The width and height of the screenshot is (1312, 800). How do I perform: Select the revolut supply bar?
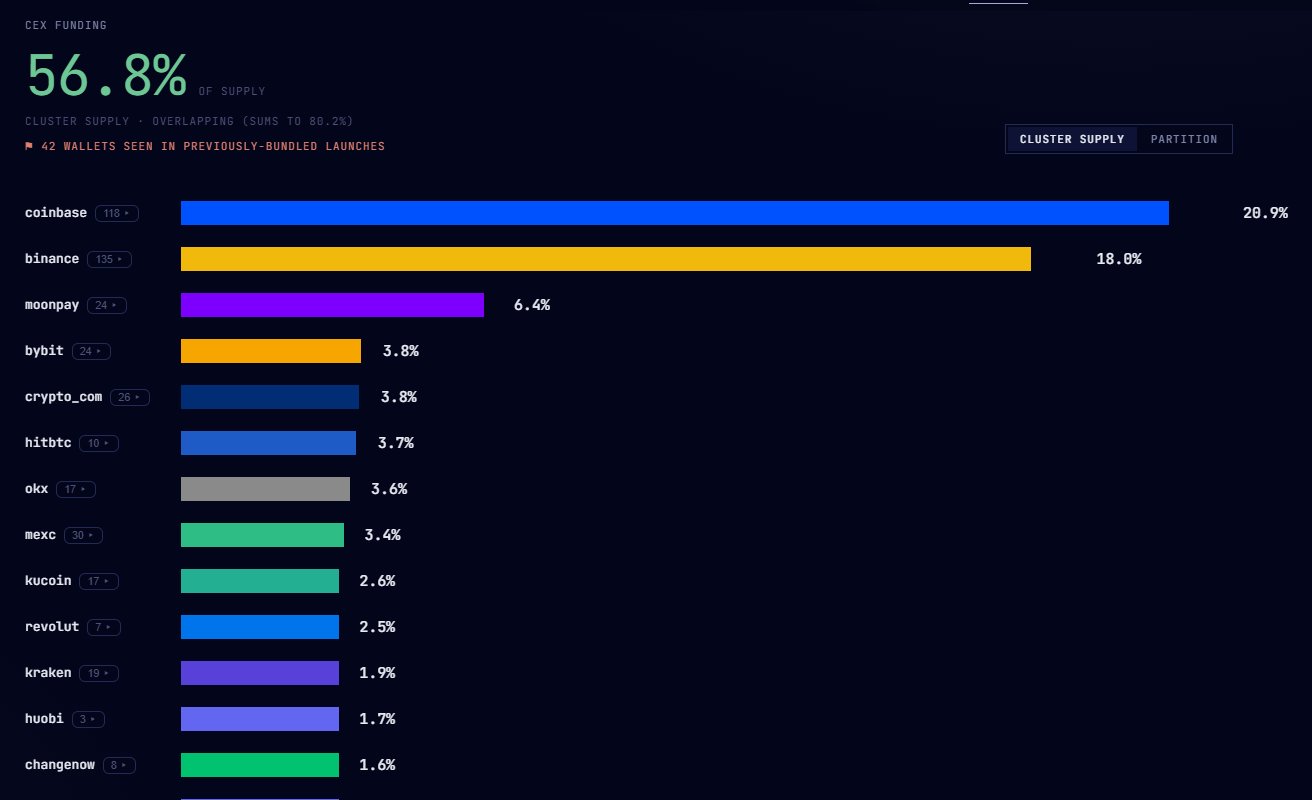[260, 627]
